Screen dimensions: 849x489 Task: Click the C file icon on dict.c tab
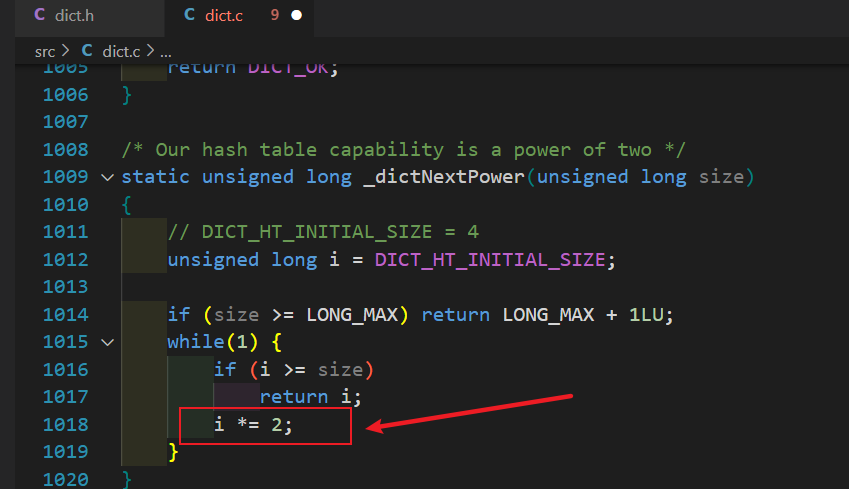tap(189, 15)
